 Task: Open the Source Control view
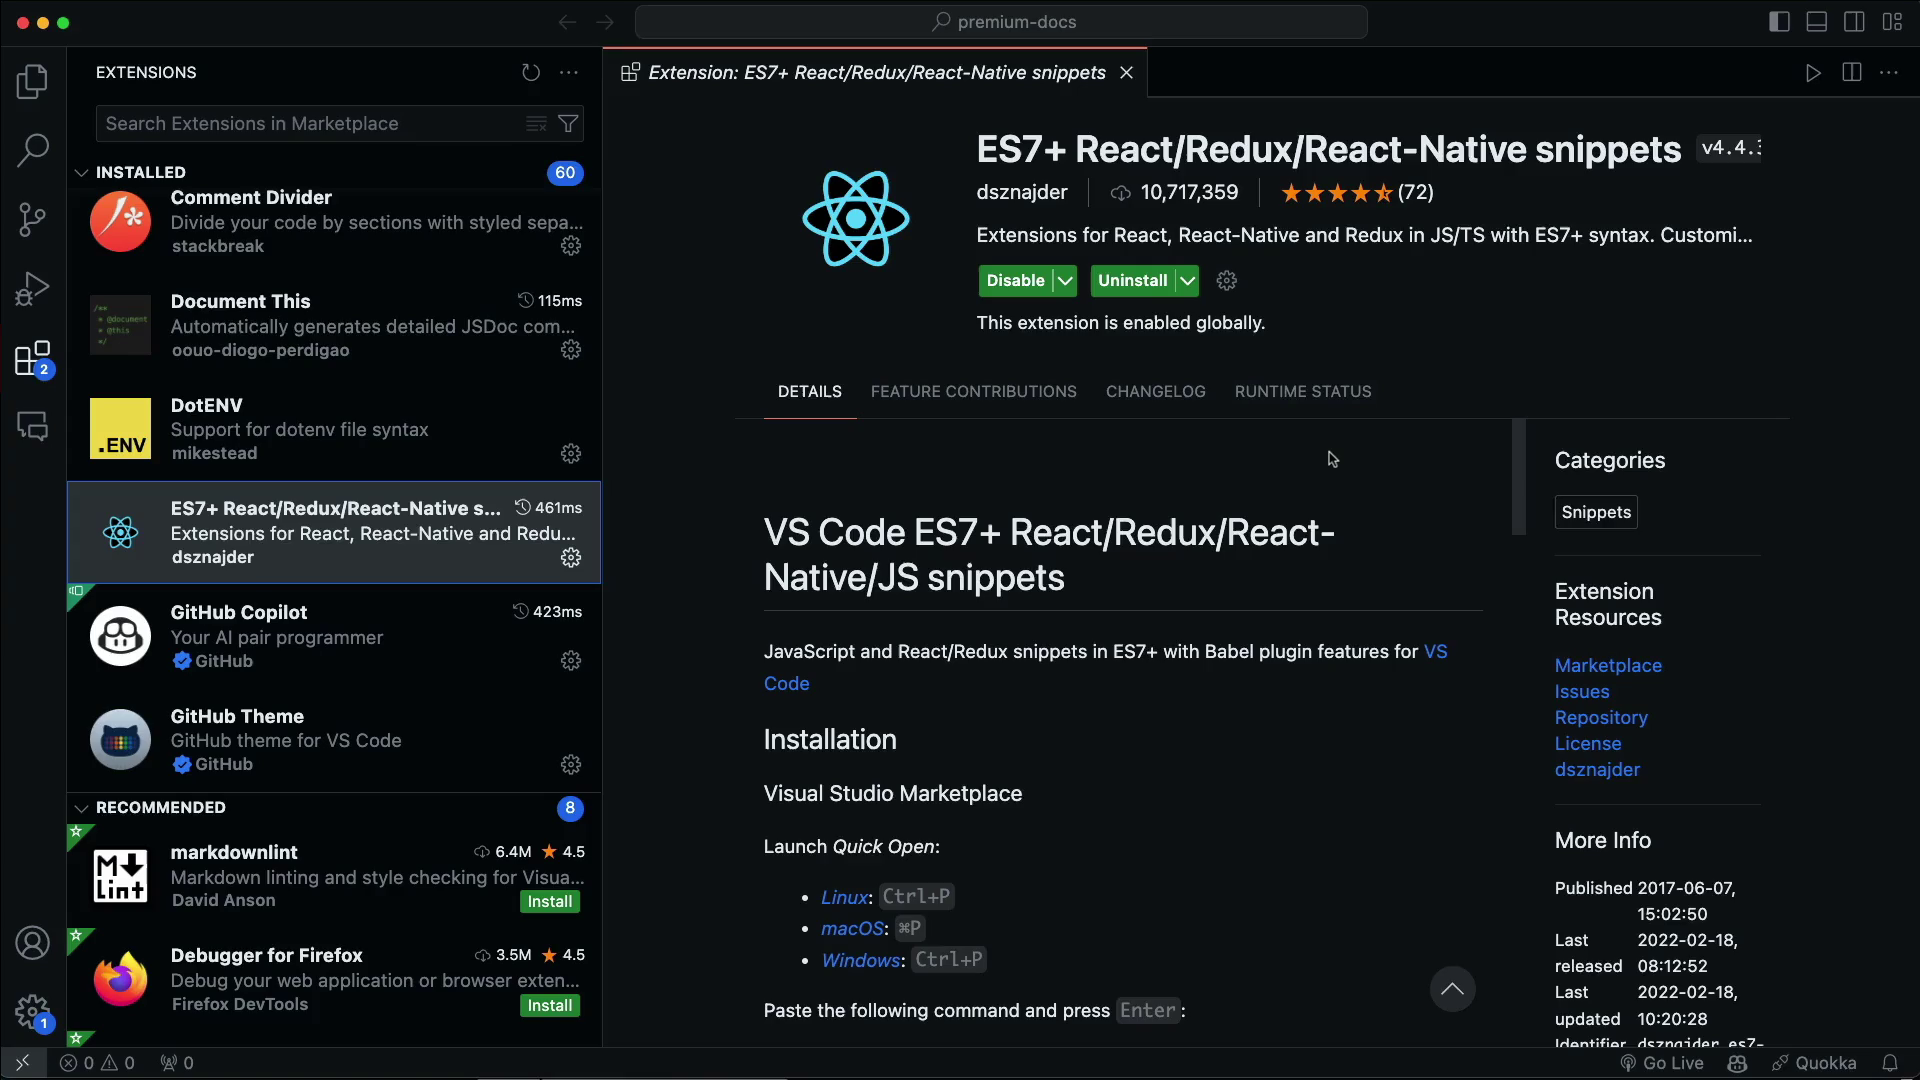click(32, 219)
